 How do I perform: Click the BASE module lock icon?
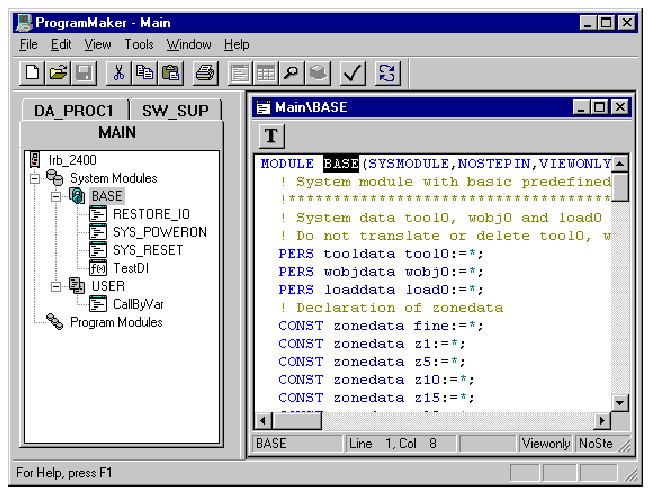77,196
